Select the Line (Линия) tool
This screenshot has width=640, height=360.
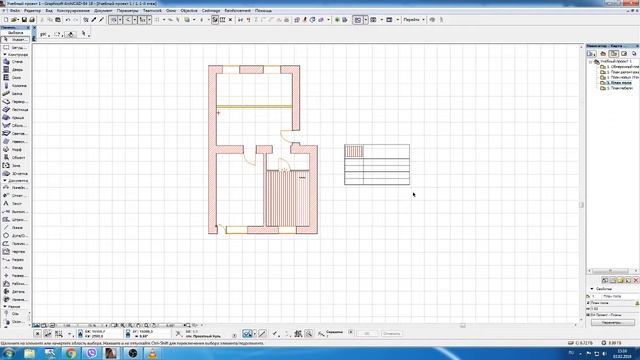(x=15, y=228)
